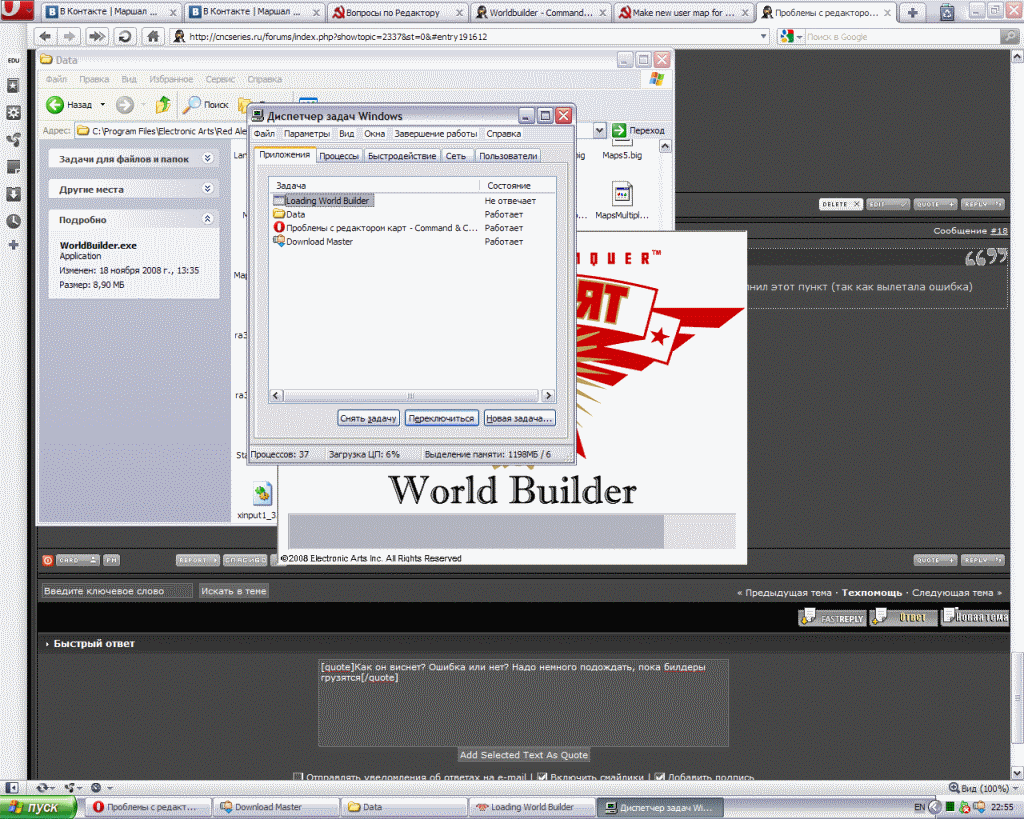Image resolution: width=1024 pixels, height=819 pixels.
Task: Click the Opera status bar sync icon
Action: pyautogui.click(x=42, y=788)
